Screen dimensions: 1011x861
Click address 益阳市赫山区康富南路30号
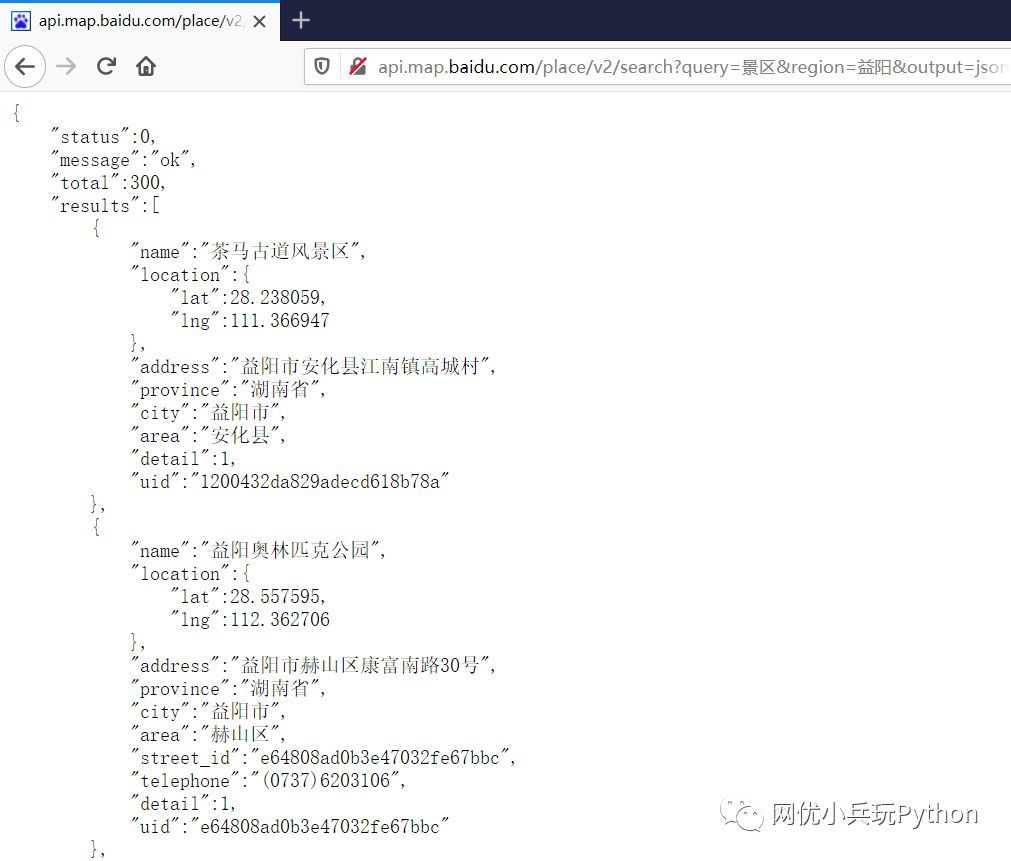tap(360, 665)
